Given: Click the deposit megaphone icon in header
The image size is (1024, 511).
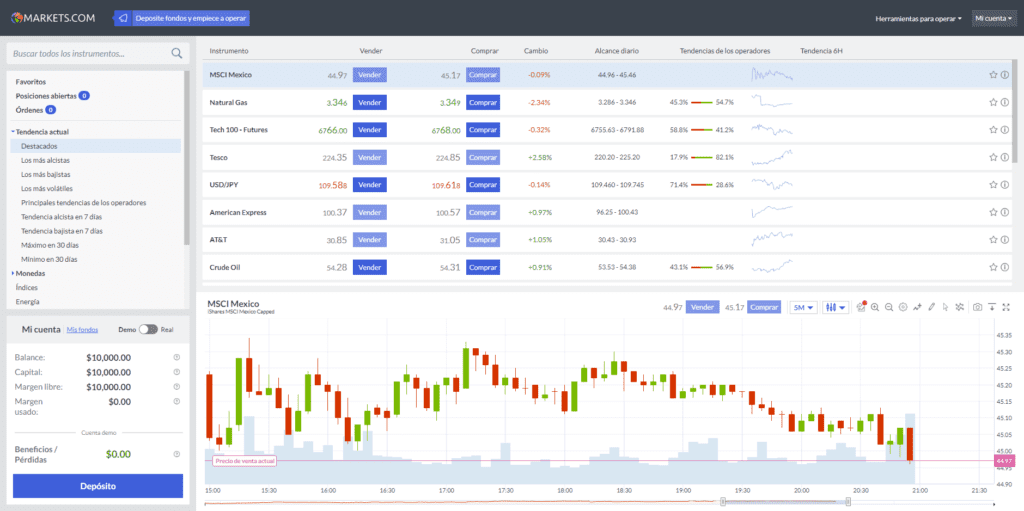Looking at the screenshot, I should tap(123, 18).
